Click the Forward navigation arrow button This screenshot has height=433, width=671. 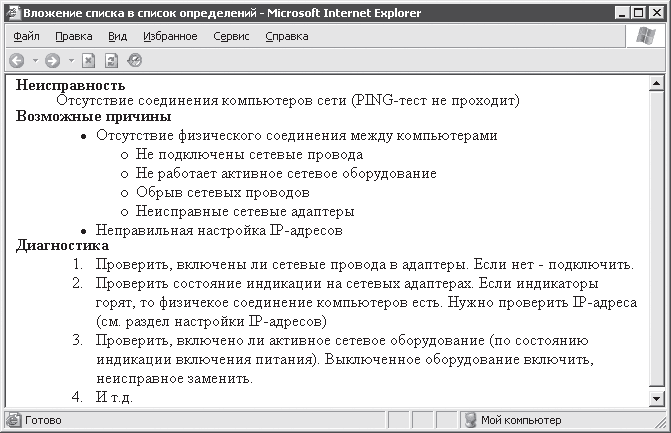[x=53, y=60]
